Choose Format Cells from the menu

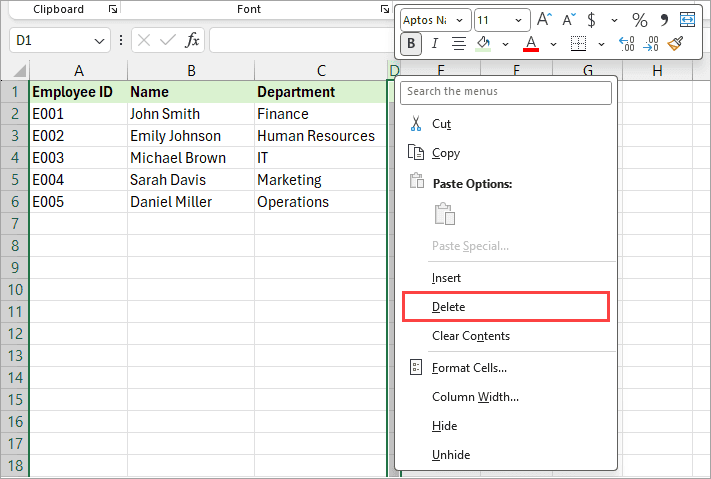pos(506,367)
